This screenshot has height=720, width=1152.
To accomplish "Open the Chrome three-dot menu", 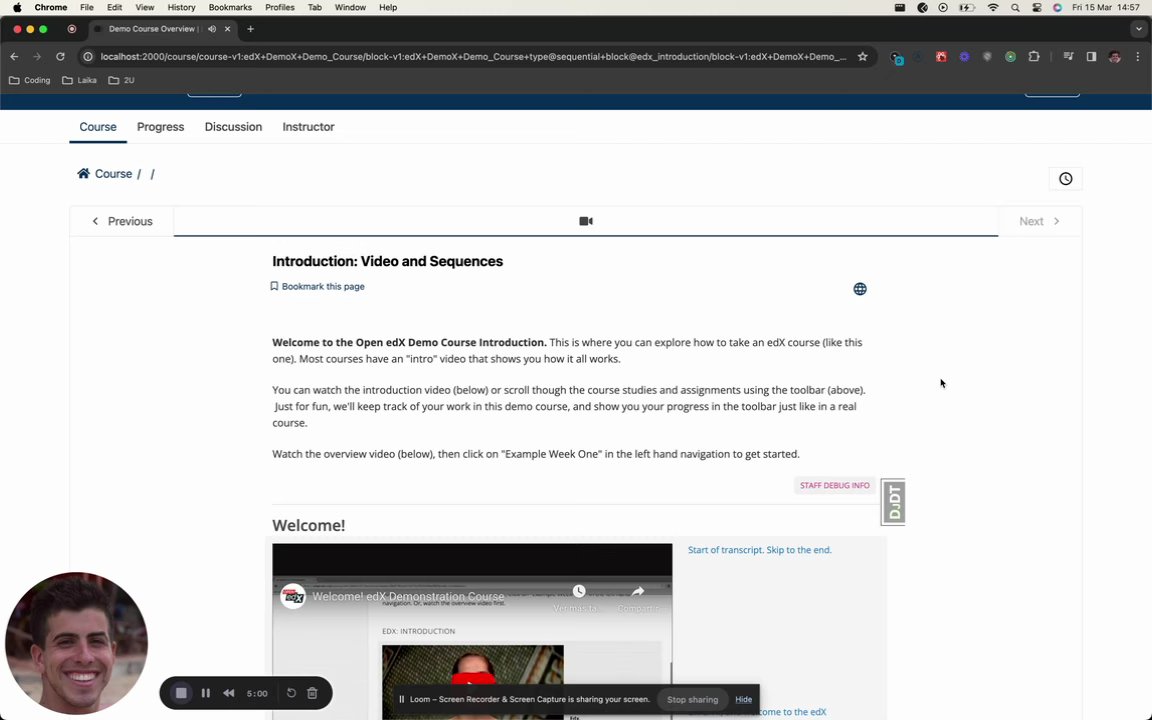I will coord(1137,57).
